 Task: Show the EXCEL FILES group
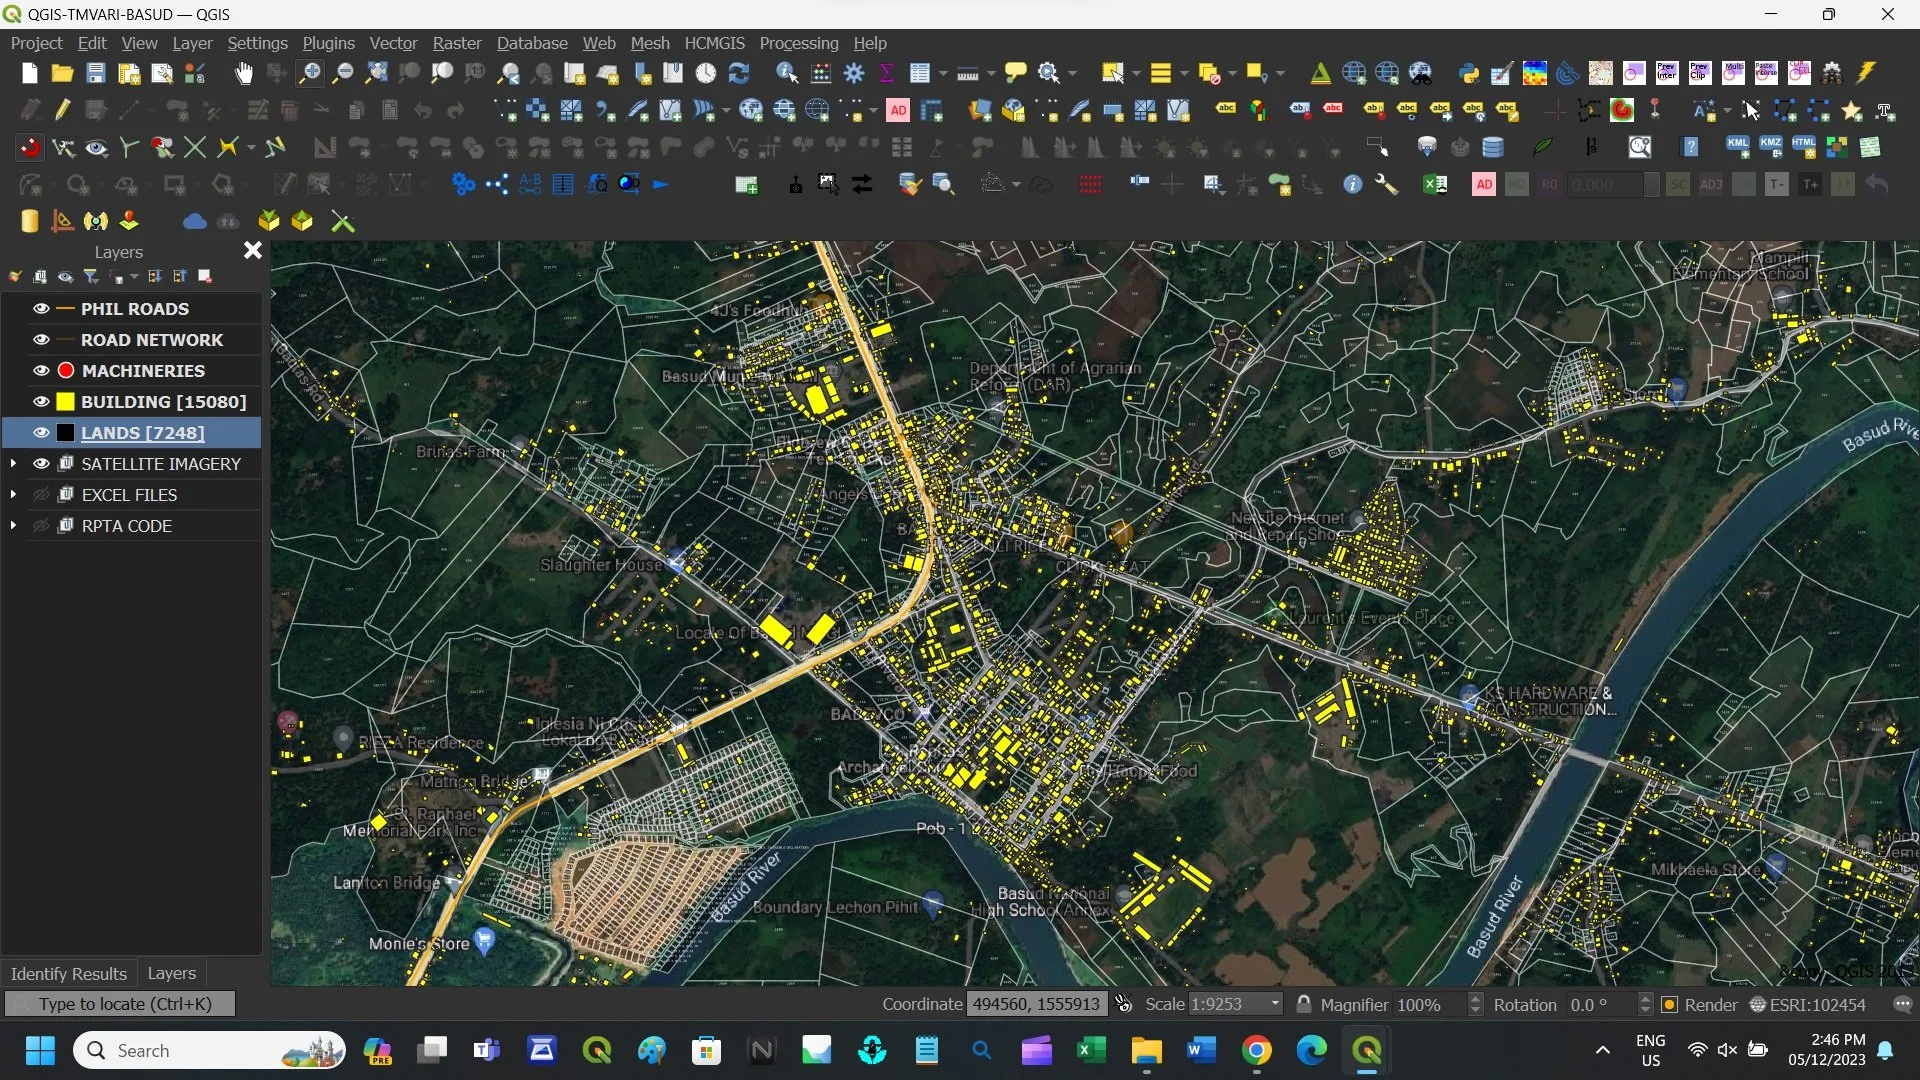tap(41, 495)
